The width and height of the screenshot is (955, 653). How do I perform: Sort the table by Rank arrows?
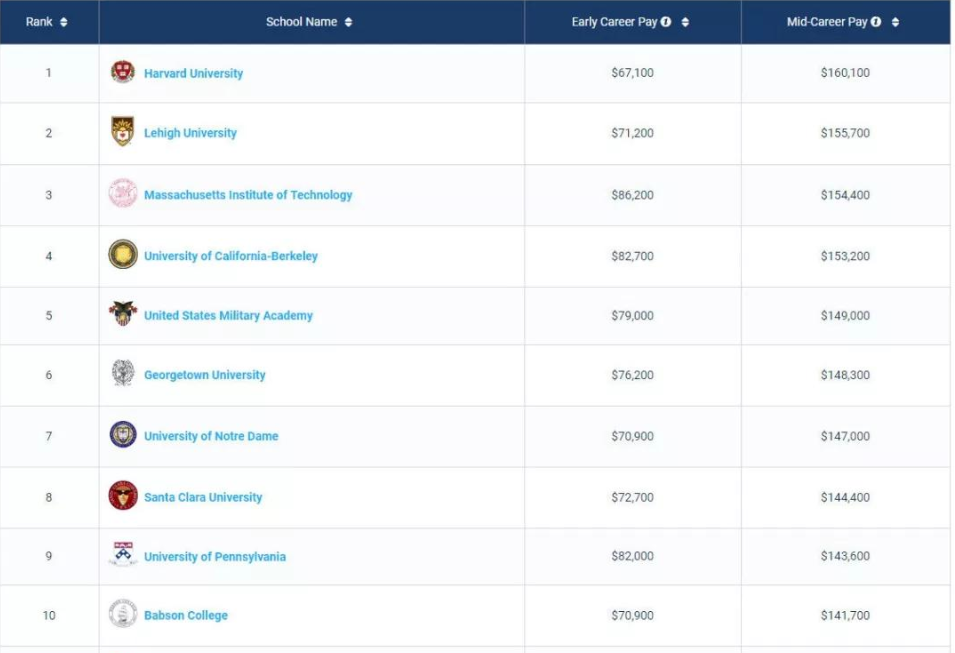tap(63, 22)
